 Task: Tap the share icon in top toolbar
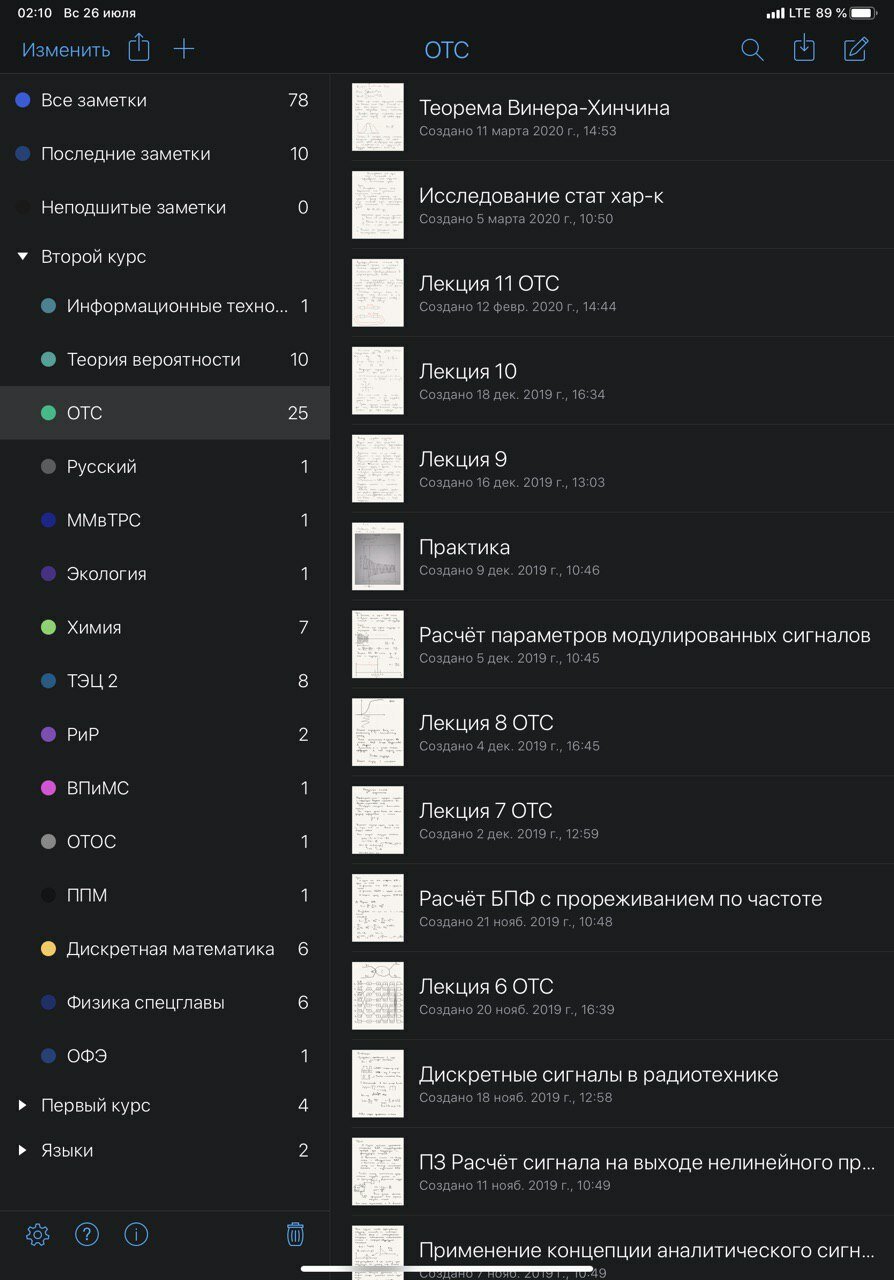[x=139, y=49]
